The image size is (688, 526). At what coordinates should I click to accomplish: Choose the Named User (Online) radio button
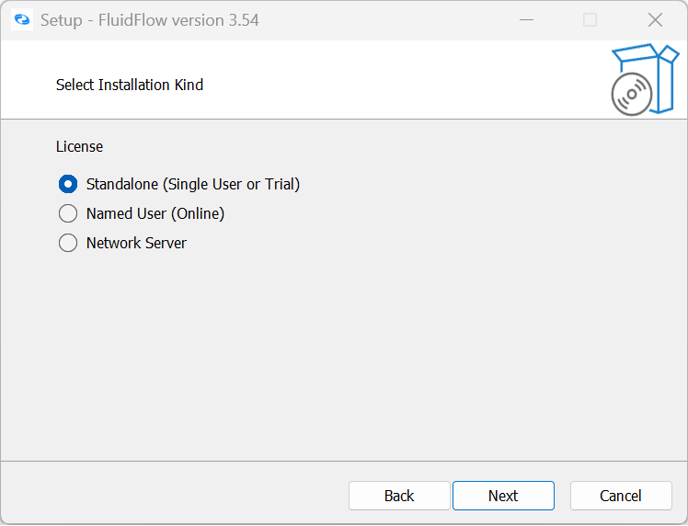(68, 213)
